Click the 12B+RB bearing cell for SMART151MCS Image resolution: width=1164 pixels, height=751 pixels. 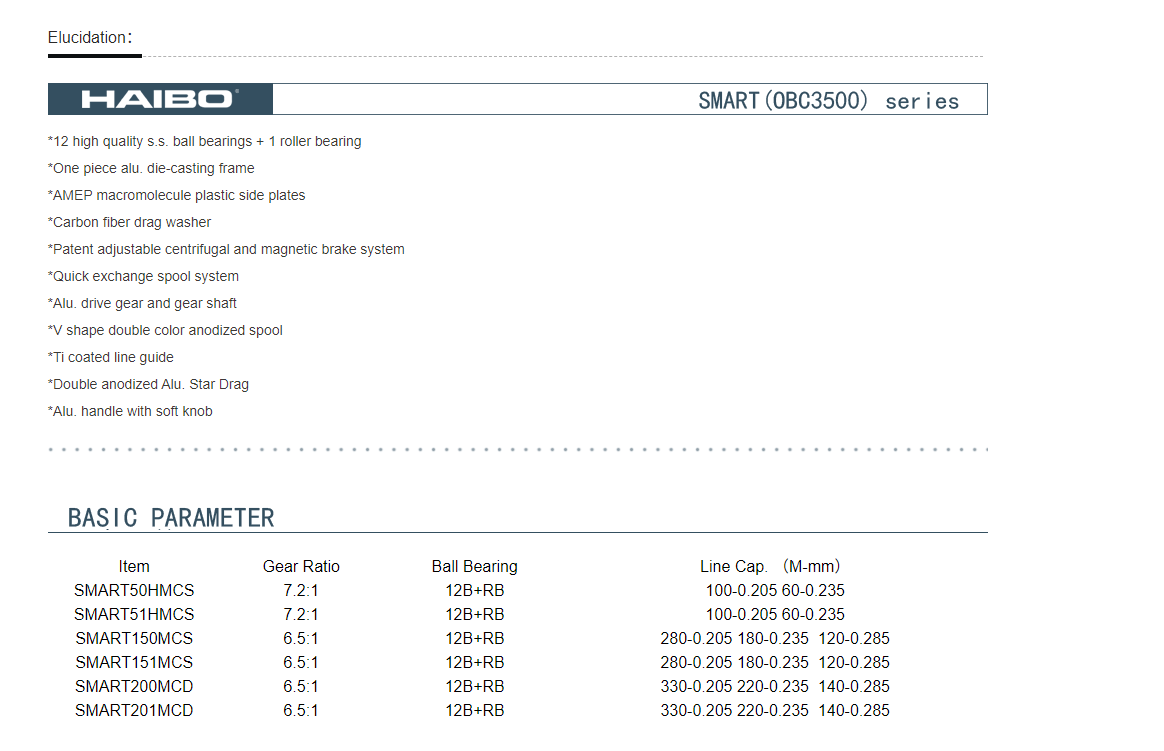(x=474, y=662)
